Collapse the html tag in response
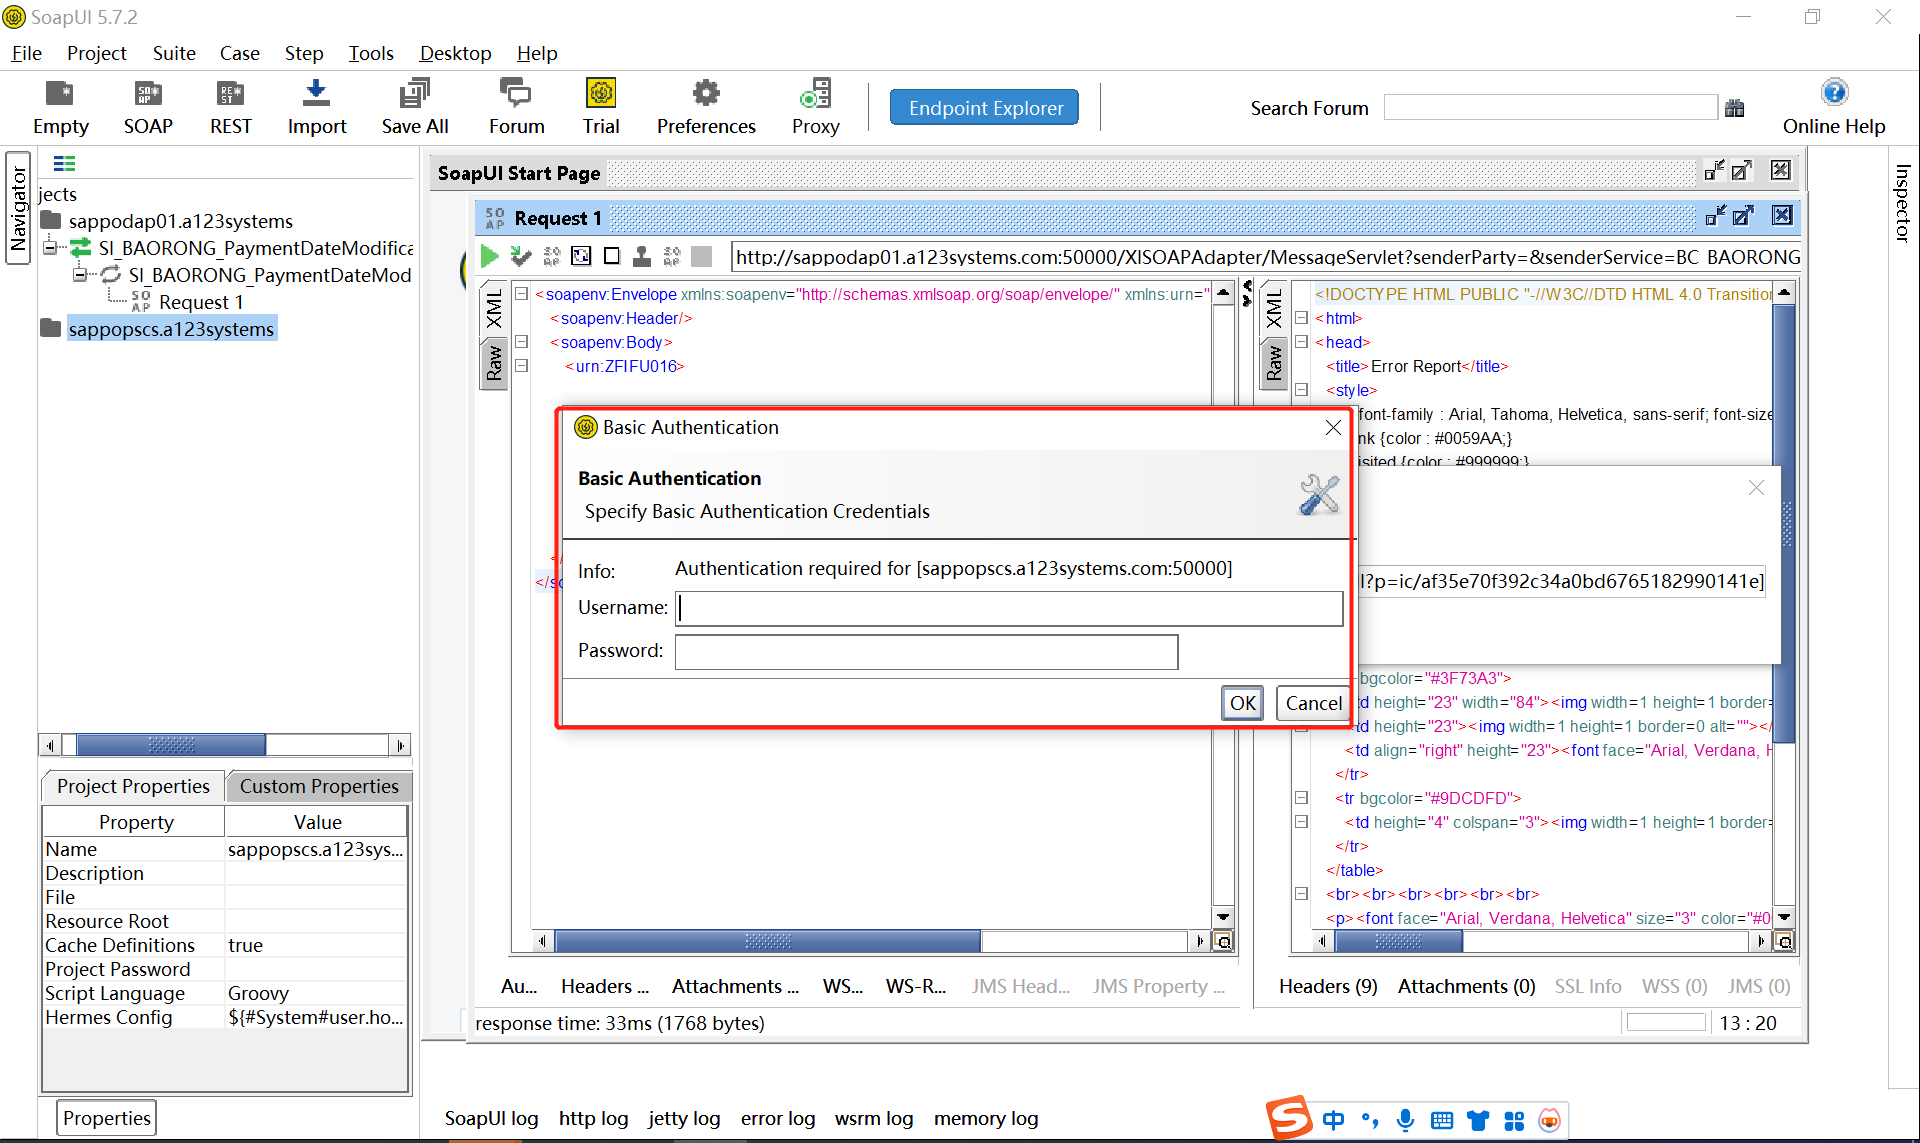The image size is (1920, 1143). 1301,318
